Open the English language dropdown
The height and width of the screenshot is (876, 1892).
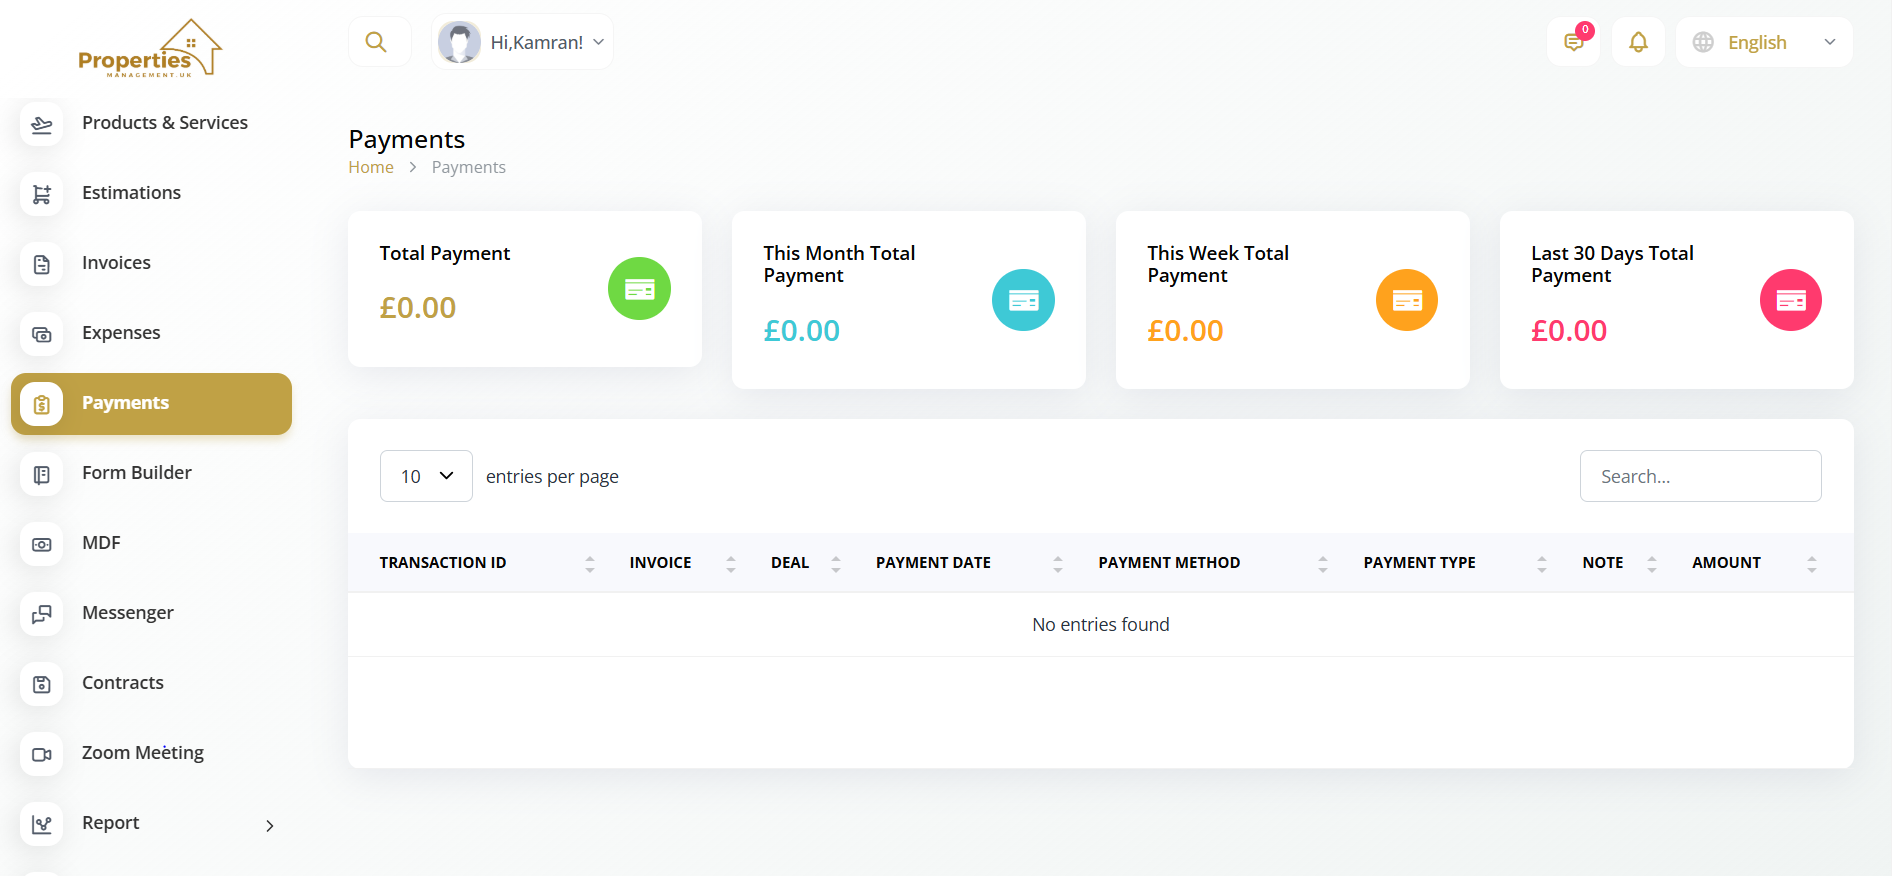coord(1764,42)
